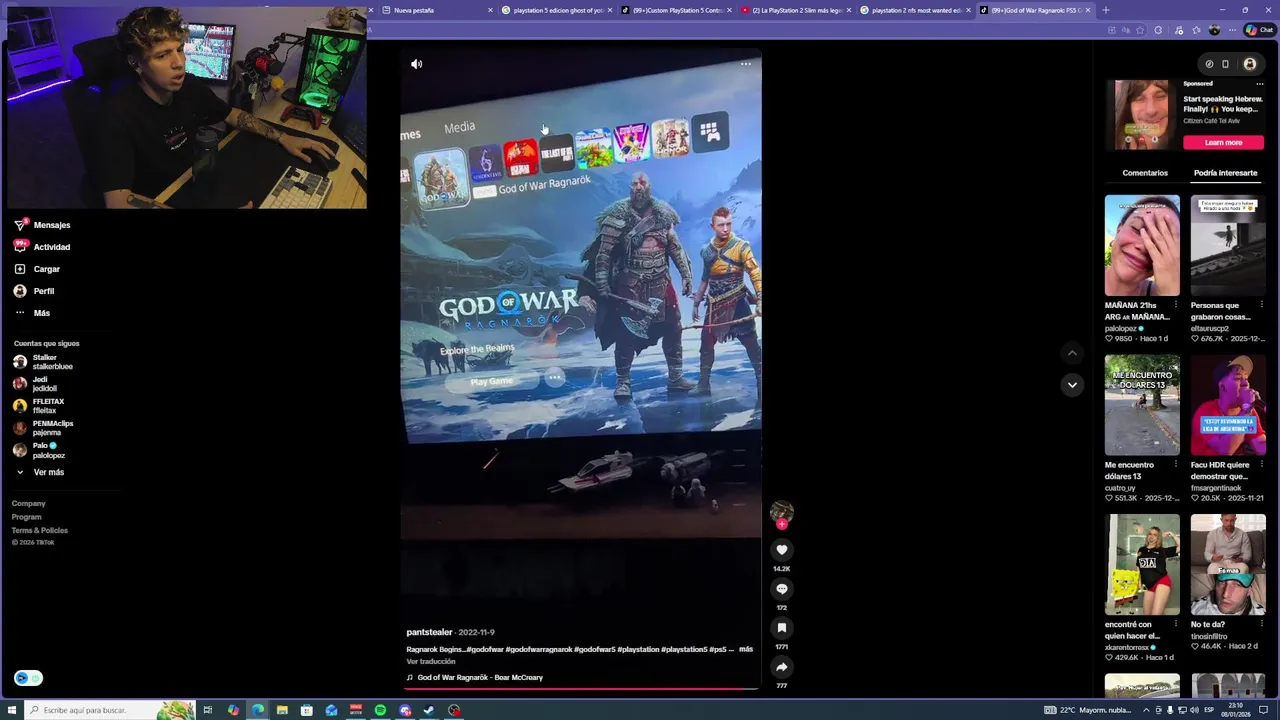Open Me encuentro dólares 13 thumbnail
This screenshot has height=720, width=1280.
1142,405
